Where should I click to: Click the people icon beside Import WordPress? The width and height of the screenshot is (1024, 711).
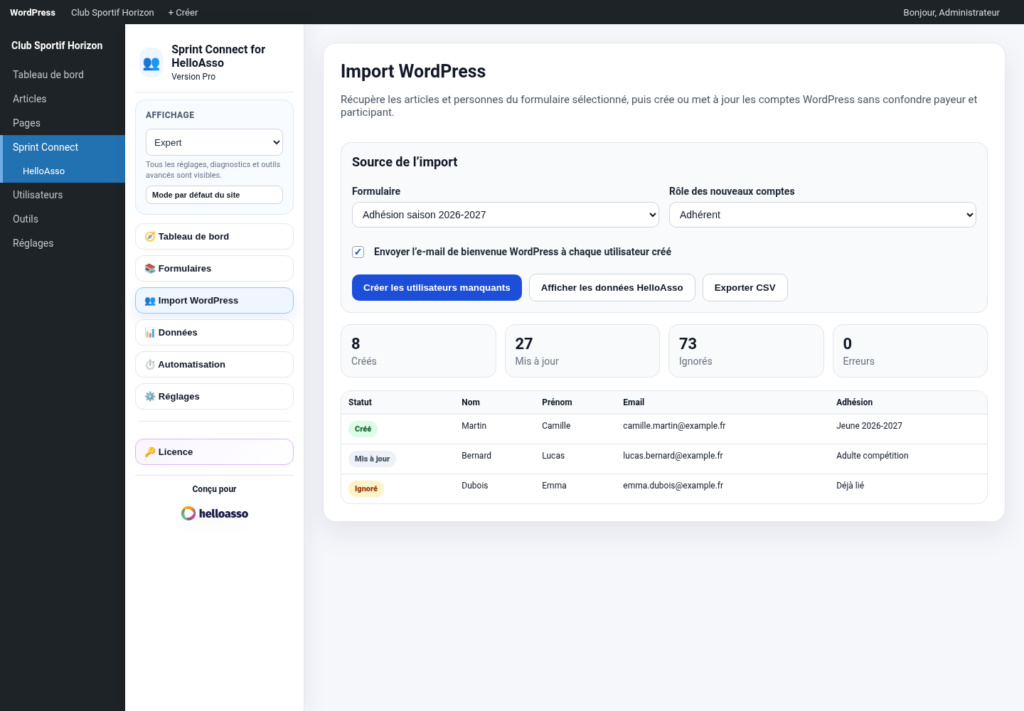[x=150, y=300]
